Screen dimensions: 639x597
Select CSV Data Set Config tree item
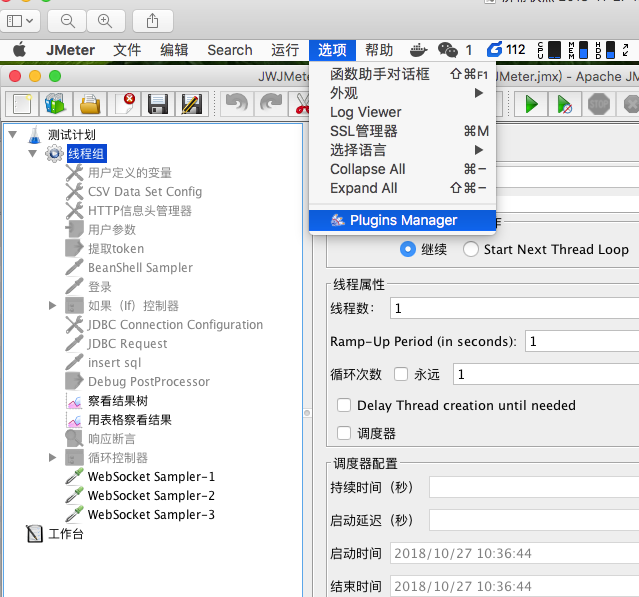click(x=145, y=192)
